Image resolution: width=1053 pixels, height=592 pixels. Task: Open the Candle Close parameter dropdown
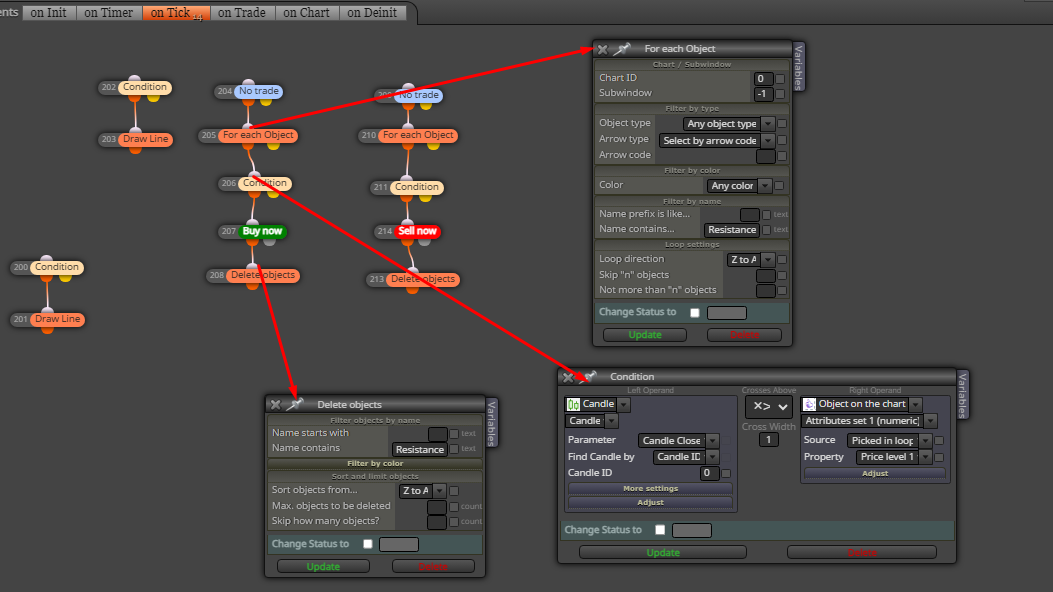coord(678,441)
